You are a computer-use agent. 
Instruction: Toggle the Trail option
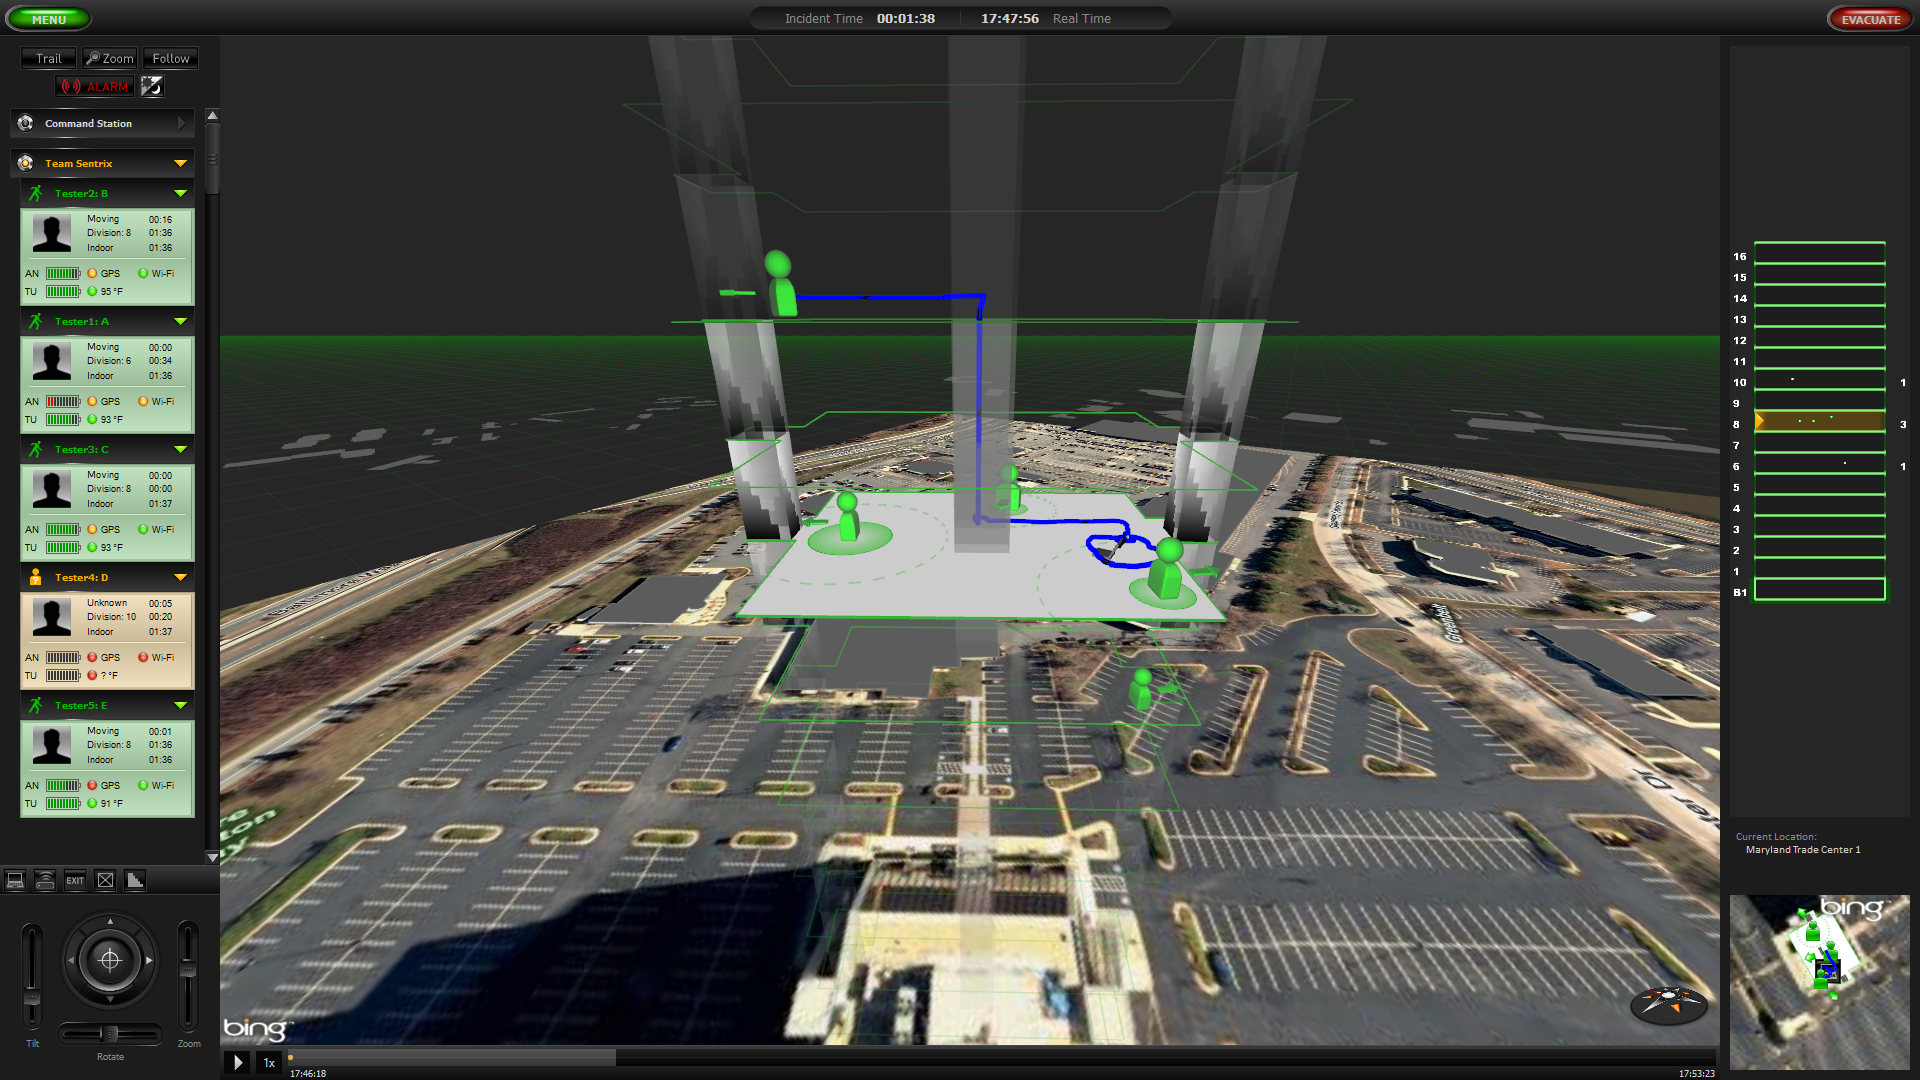tap(48, 59)
